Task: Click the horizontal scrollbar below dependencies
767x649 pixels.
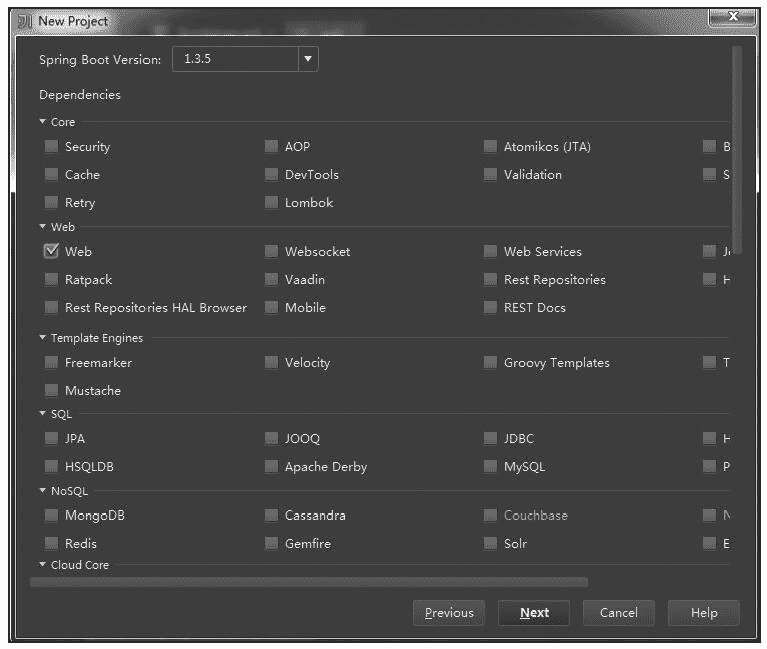Action: [x=308, y=582]
